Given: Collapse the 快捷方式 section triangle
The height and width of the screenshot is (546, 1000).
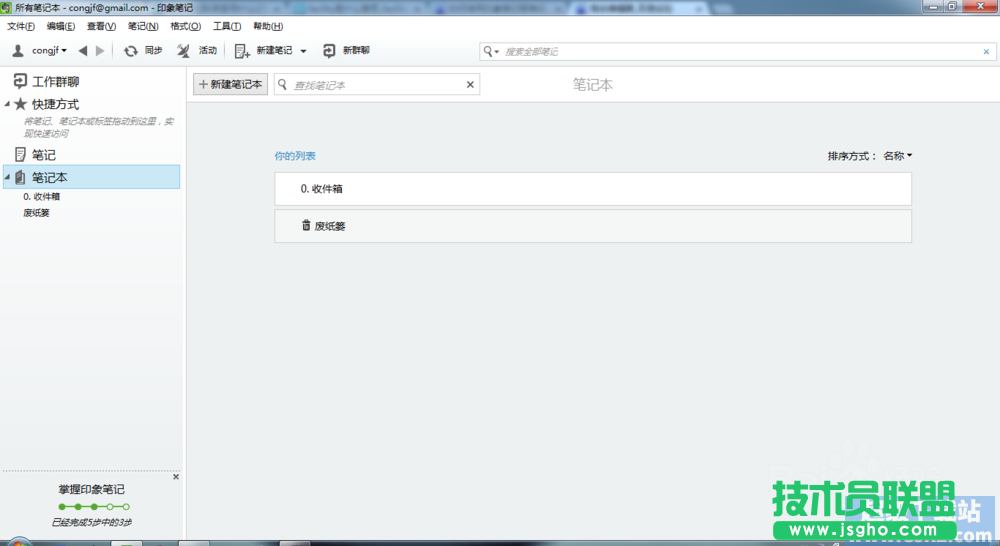Looking at the screenshot, I should pos(7,104).
